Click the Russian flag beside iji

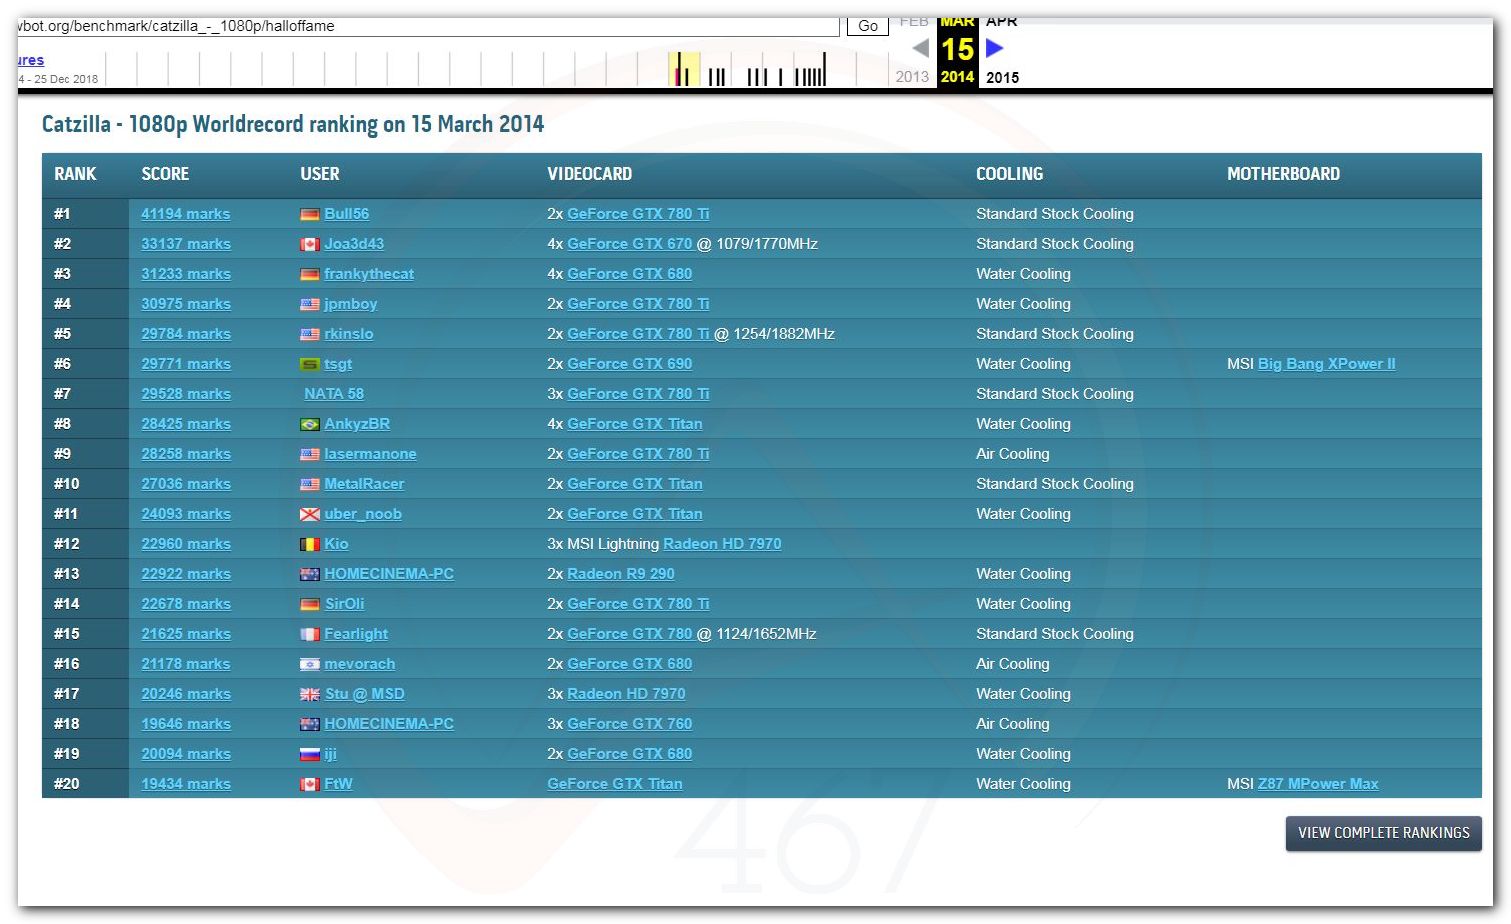pyautogui.click(x=310, y=754)
